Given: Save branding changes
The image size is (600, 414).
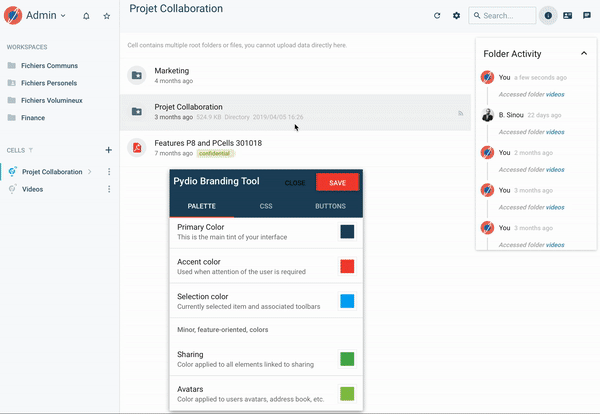Looking at the screenshot, I should pyautogui.click(x=338, y=182).
